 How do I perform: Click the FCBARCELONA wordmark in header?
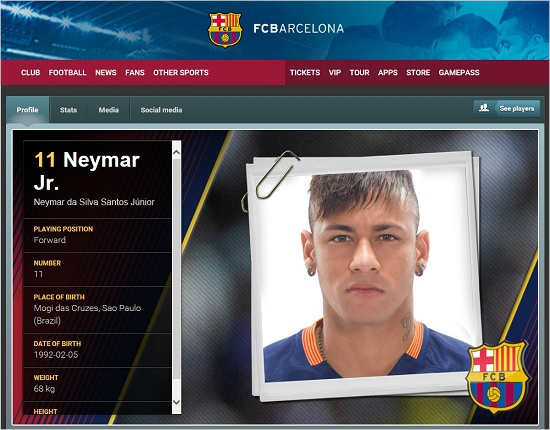(x=299, y=28)
